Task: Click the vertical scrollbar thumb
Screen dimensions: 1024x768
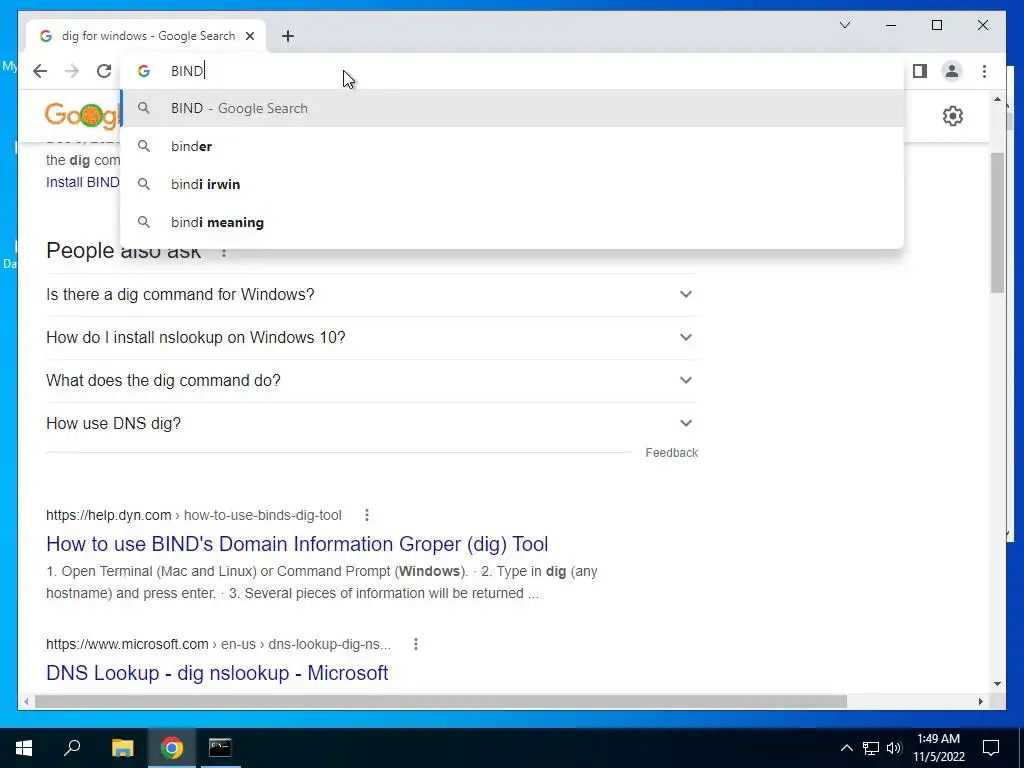Action: point(997,223)
